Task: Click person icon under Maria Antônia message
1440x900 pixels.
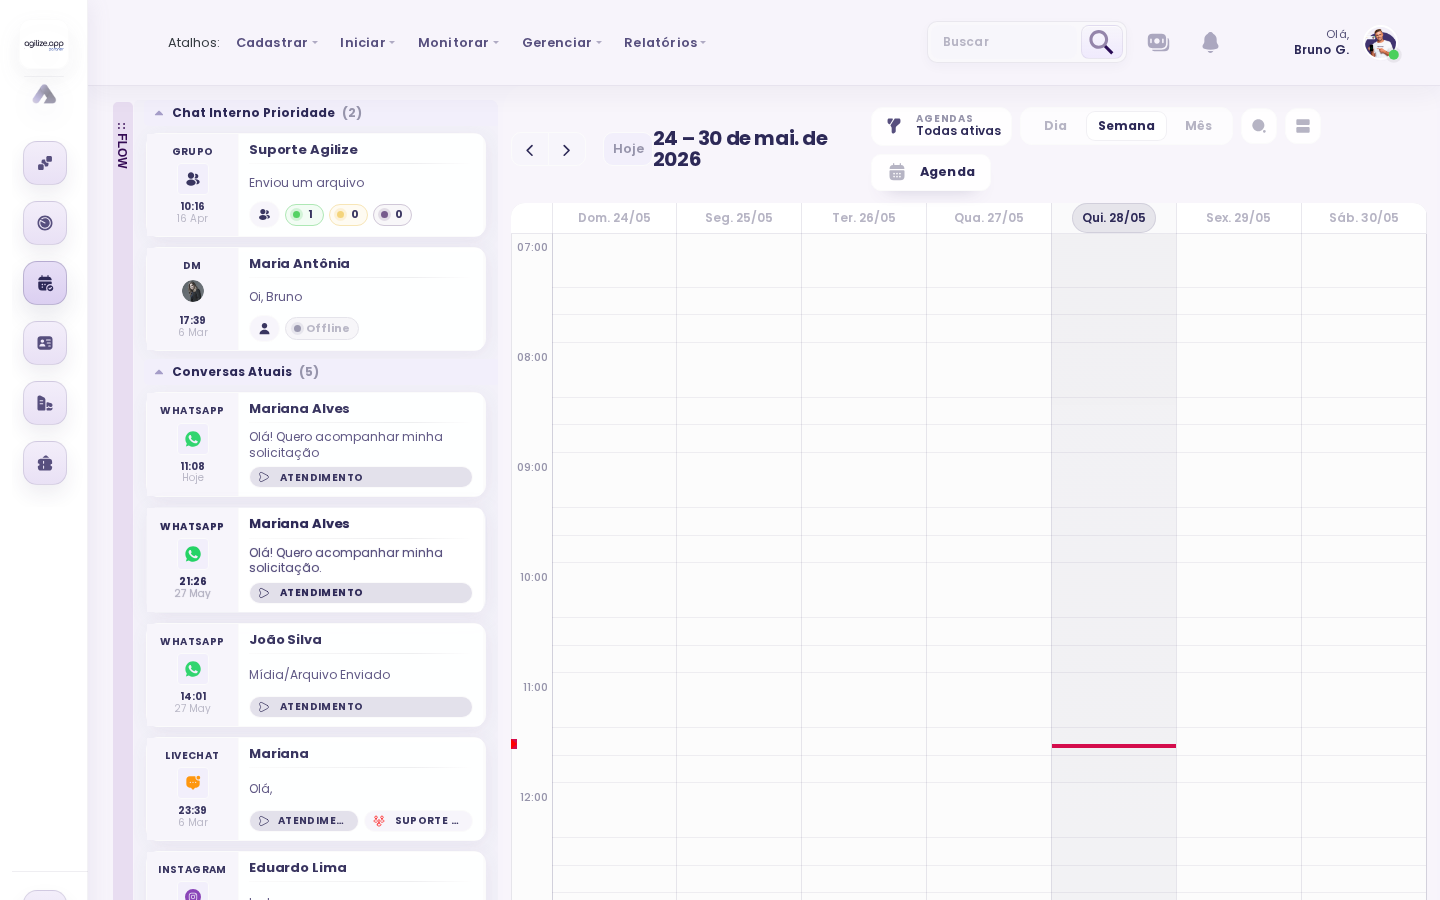Action: point(264,329)
